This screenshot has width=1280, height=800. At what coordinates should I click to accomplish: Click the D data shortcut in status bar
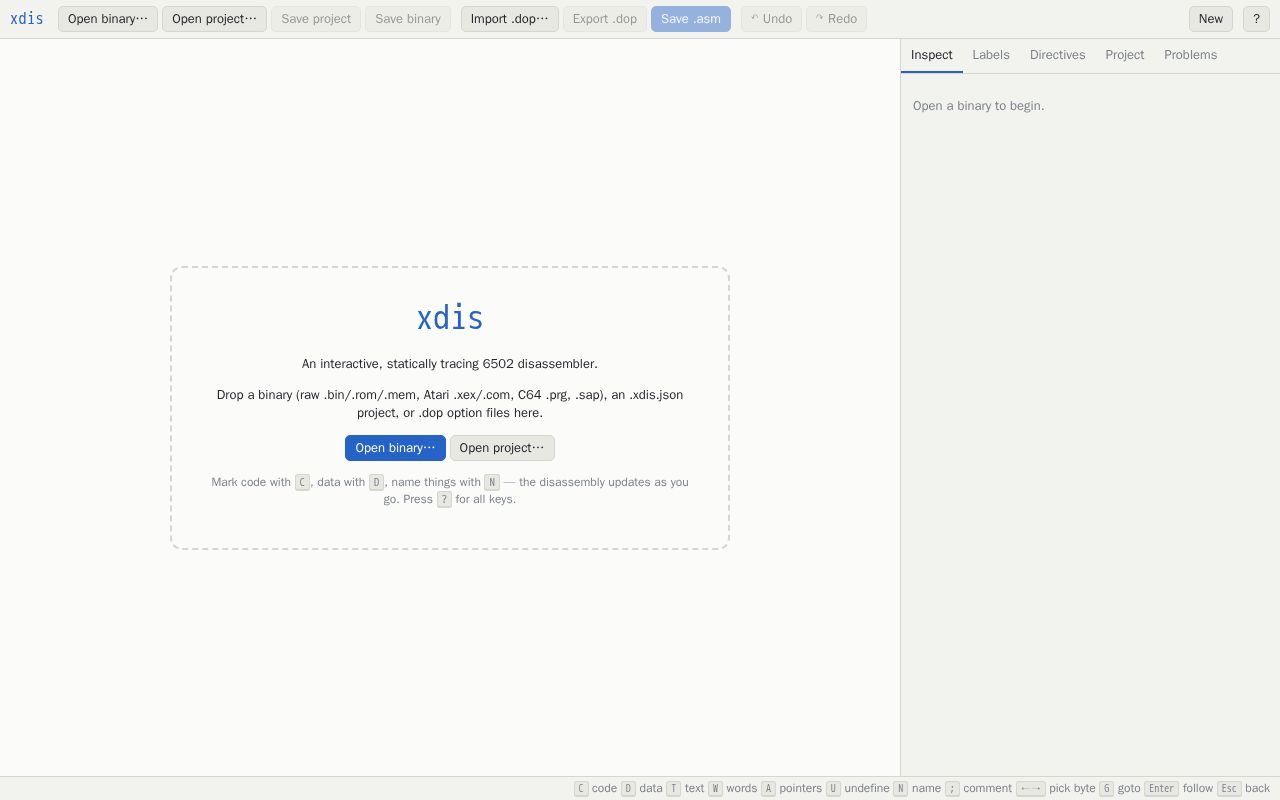pyautogui.click(x=642, y=788)
